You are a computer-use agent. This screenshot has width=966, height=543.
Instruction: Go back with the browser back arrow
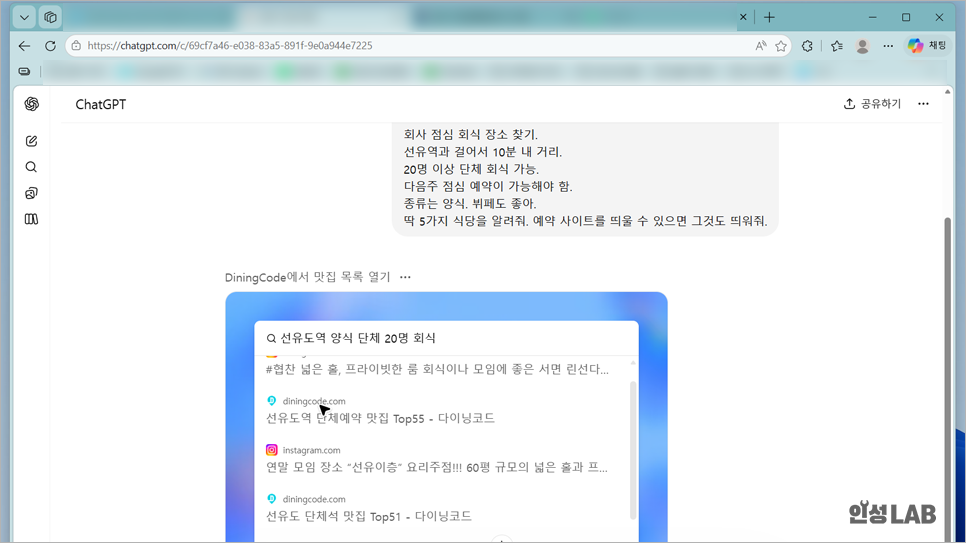coord(24,46)
